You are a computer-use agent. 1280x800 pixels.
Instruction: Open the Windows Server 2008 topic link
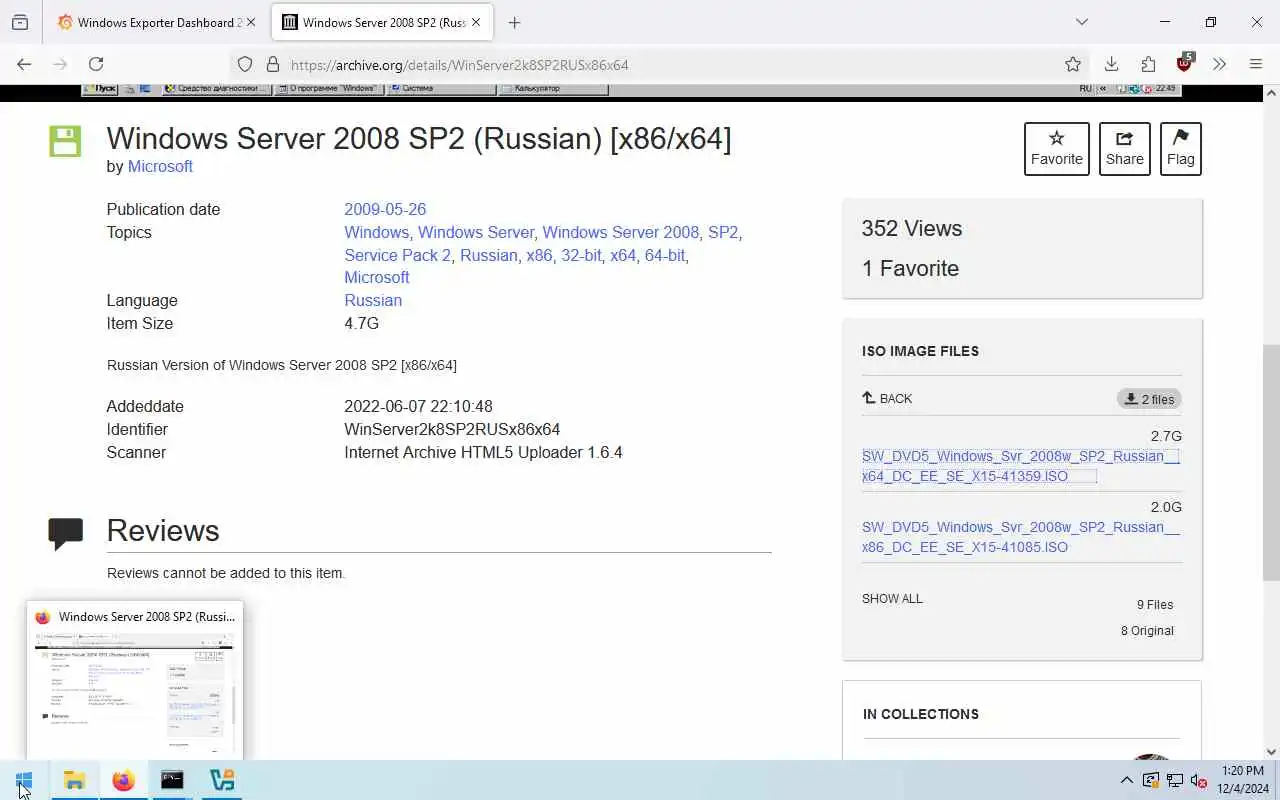(620, 232)
